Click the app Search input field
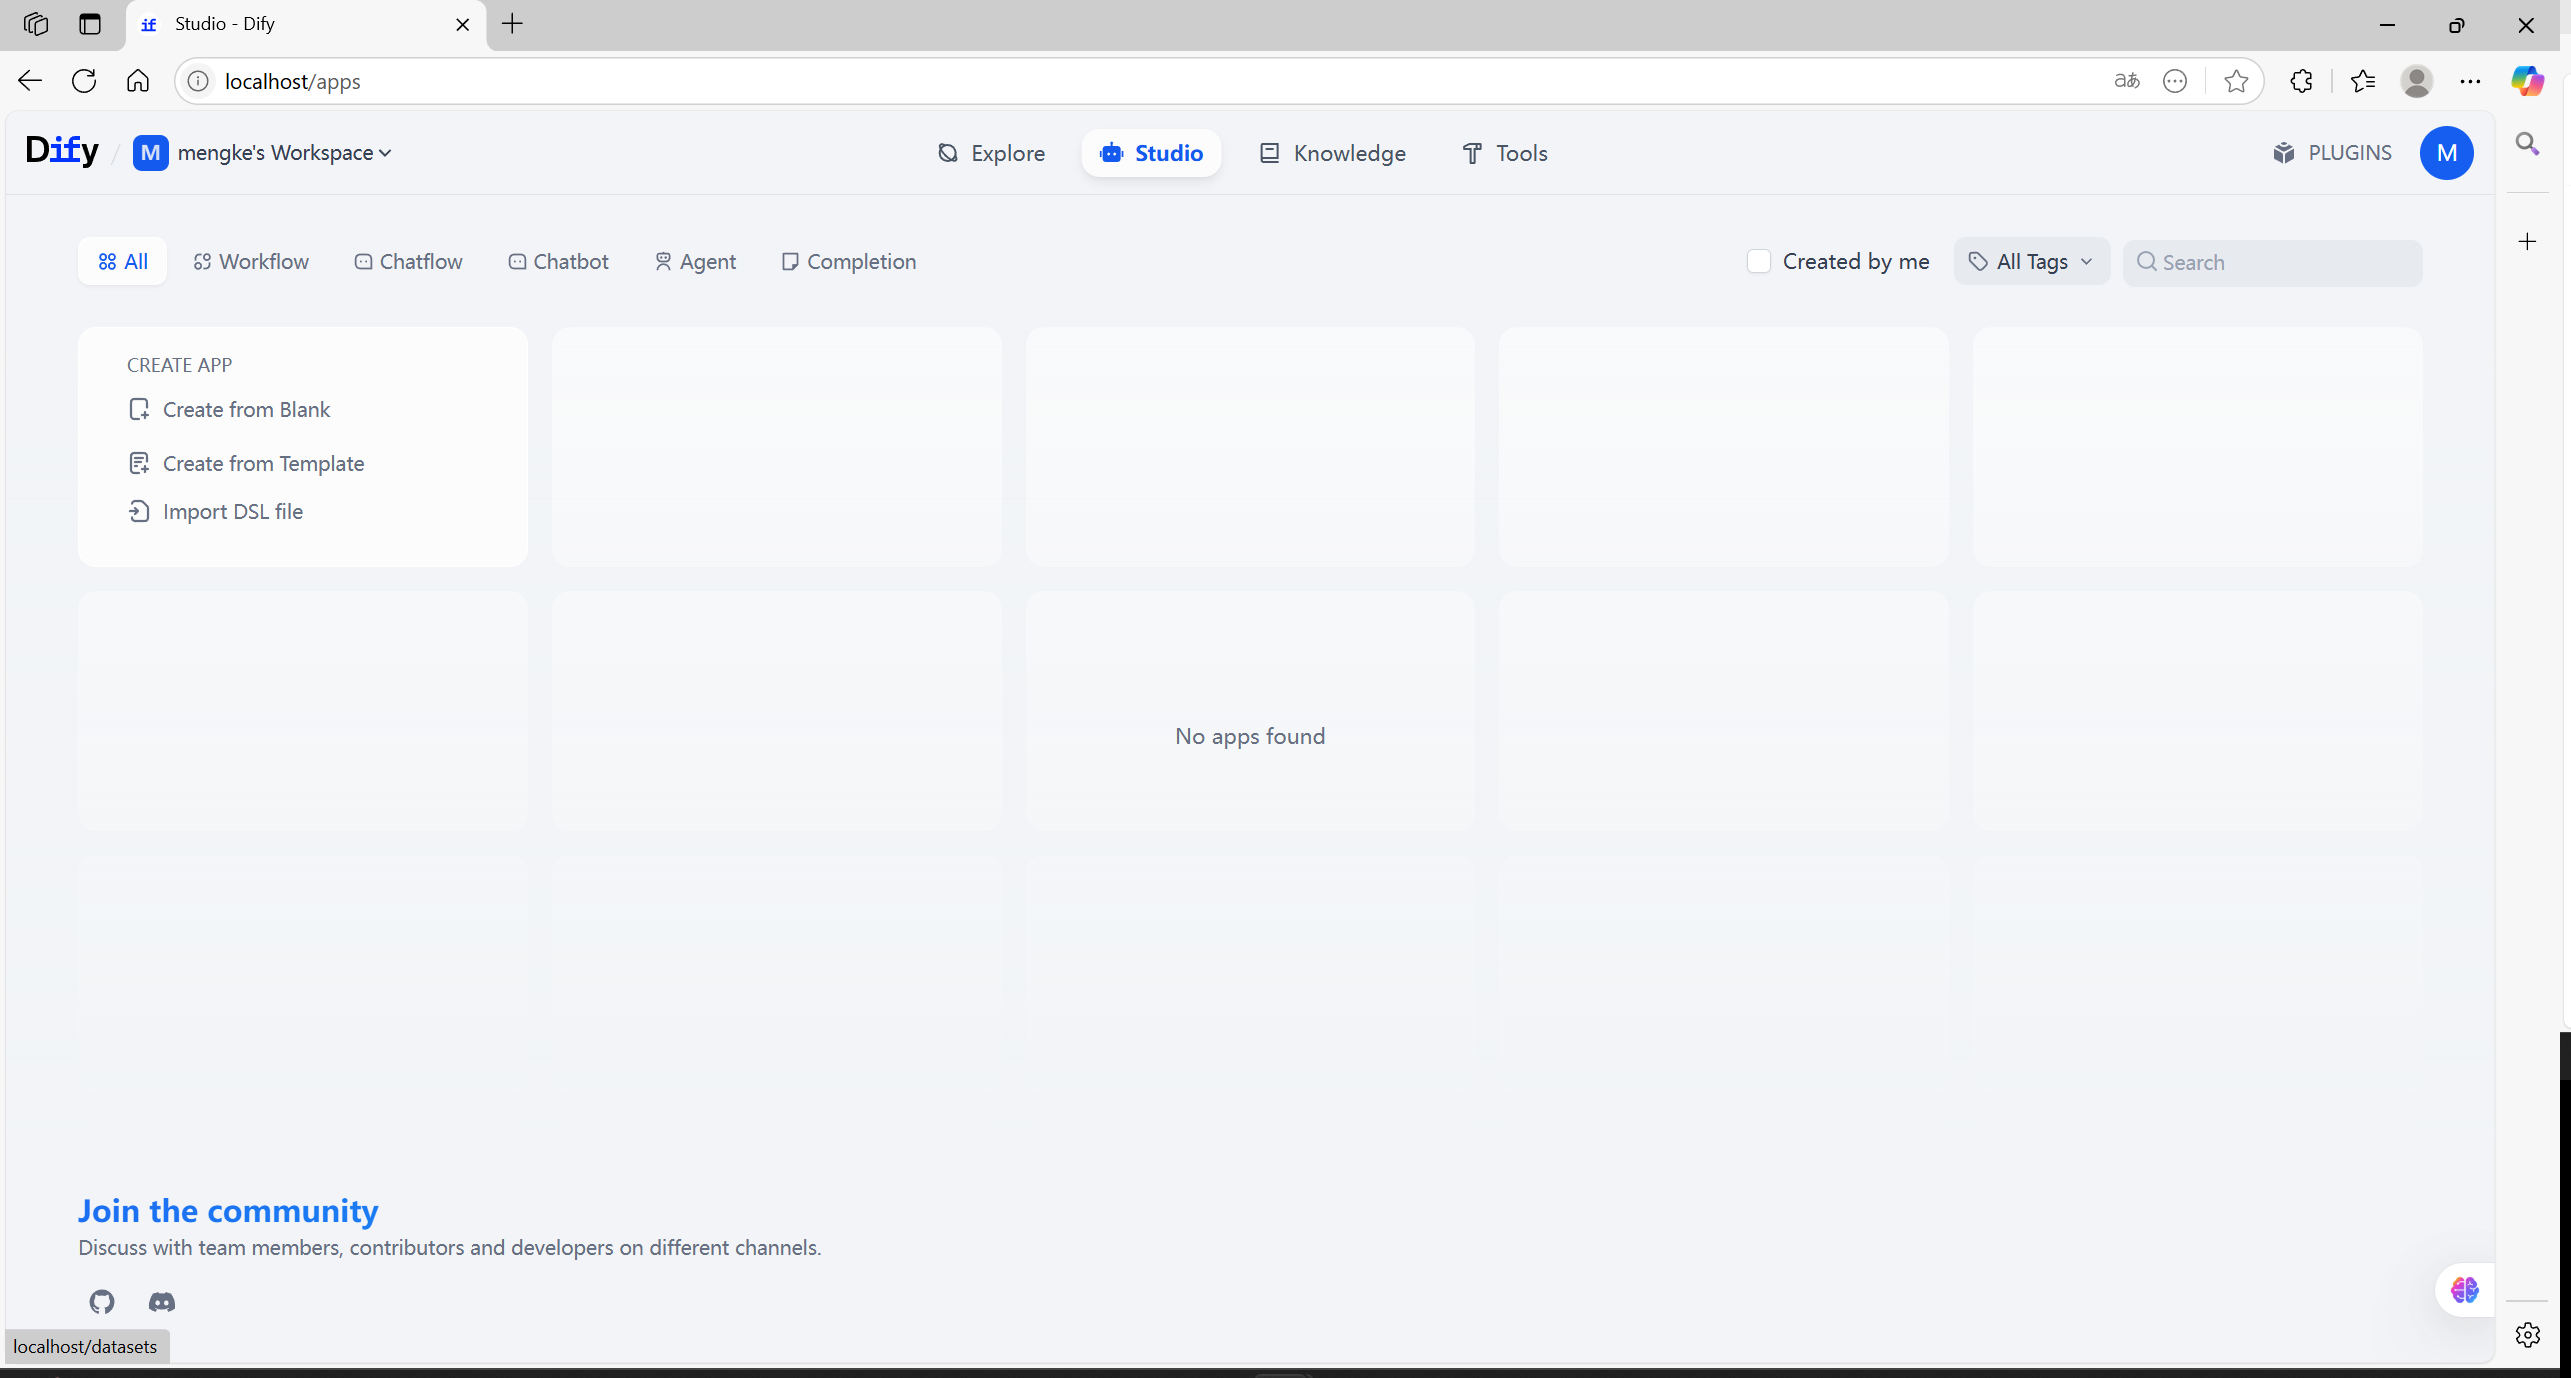Image resolution: width=2571 pixels, height=1378 pixels. click(x=2283, y=263)
